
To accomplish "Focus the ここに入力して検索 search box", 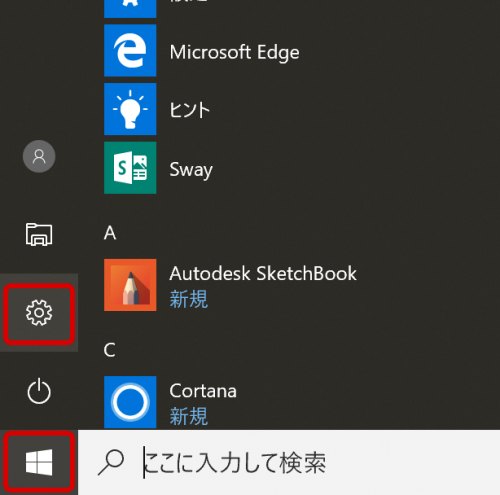I will tap(289, 462).
